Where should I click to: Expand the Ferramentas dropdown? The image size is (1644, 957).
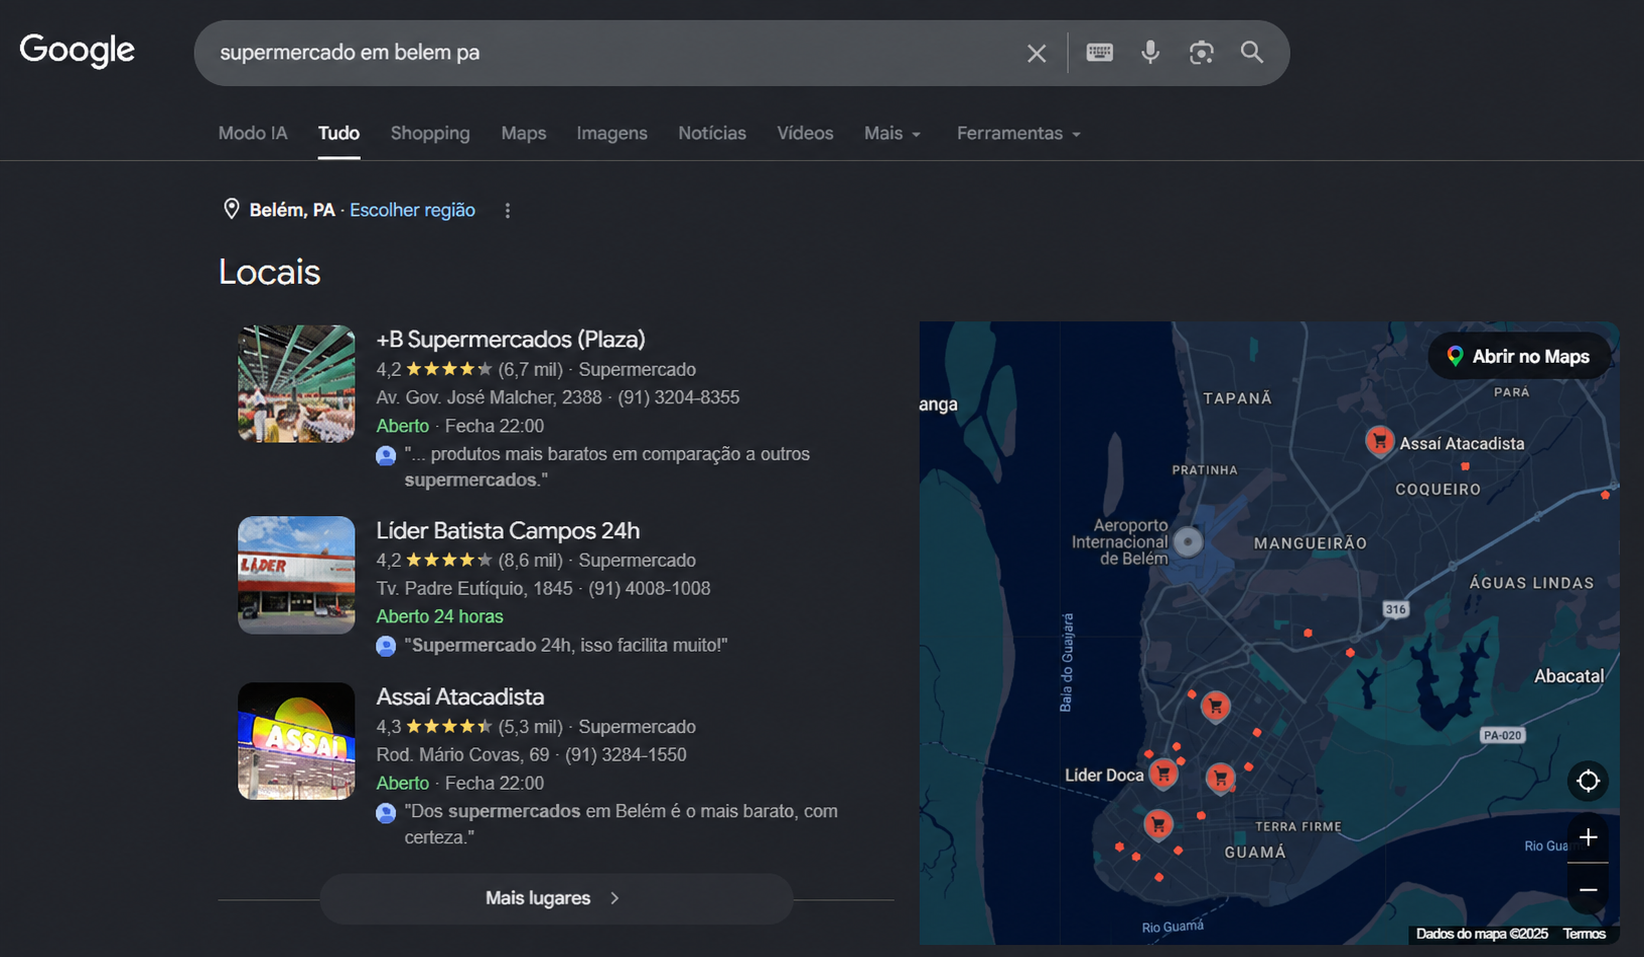click(x=1018, y=133)
